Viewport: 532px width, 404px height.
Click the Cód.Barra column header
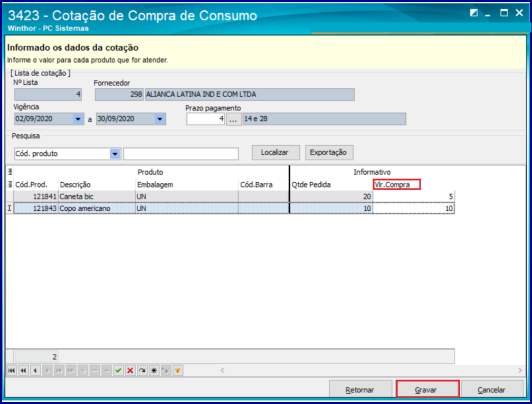(264, 185)
